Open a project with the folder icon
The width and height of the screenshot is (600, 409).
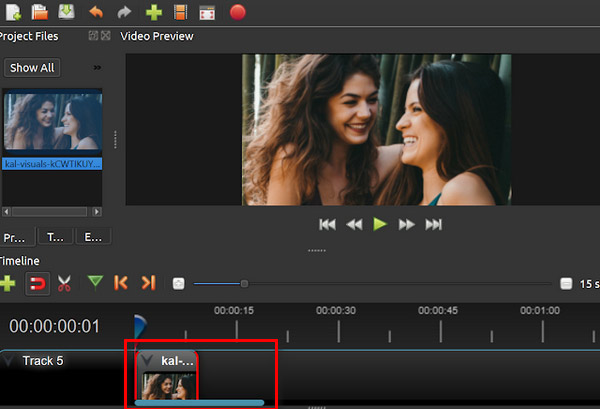click(39, 12)
